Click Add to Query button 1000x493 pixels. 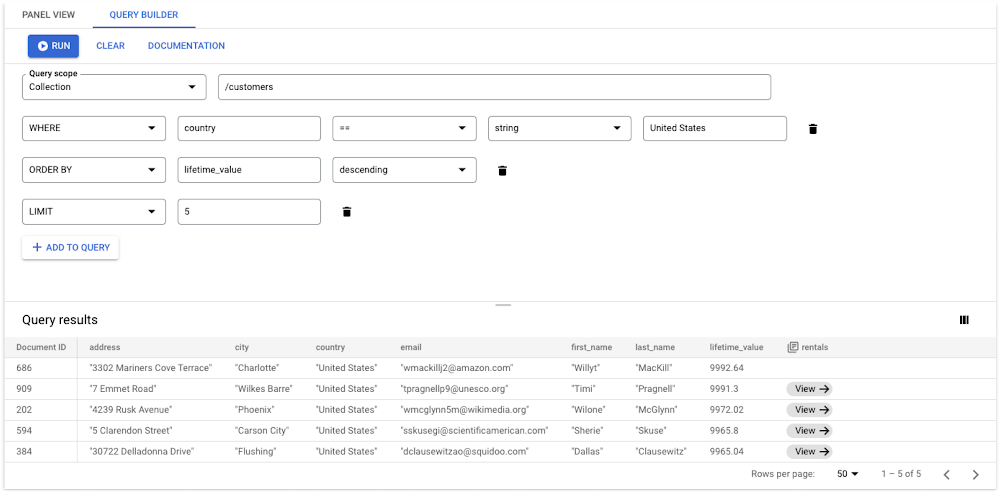coord(71,247)
